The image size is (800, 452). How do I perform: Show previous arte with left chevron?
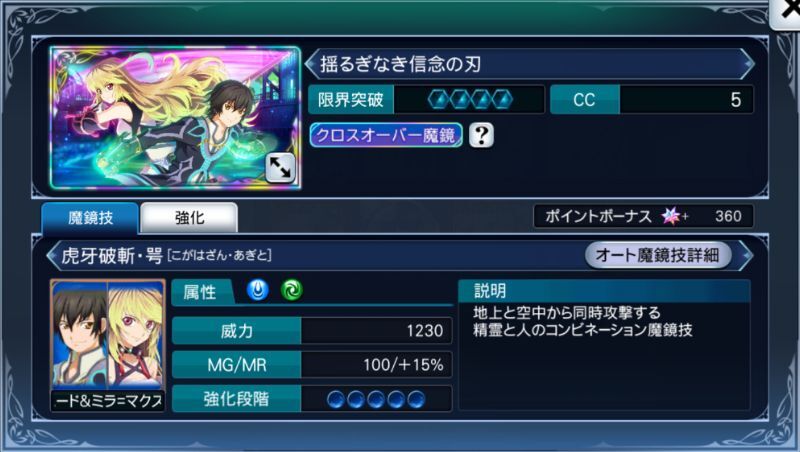52,255
